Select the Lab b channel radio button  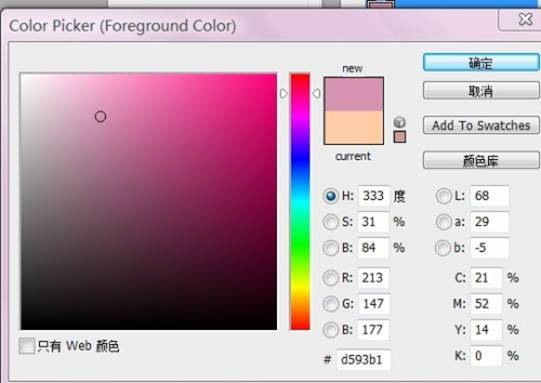coord(443,248)
